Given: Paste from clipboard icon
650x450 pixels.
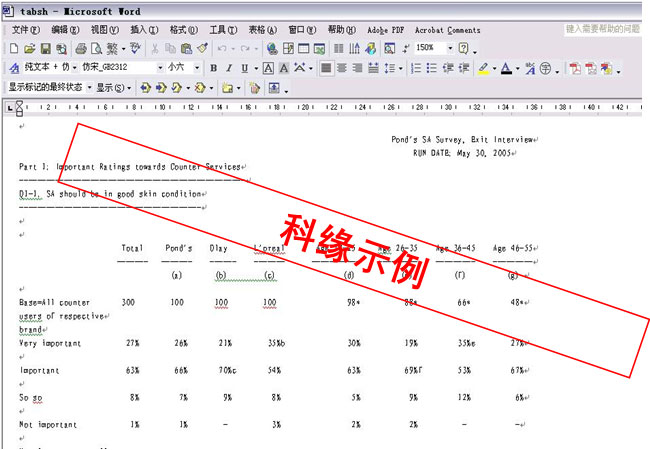Looking at the screenshot, I should pos(187,48).
